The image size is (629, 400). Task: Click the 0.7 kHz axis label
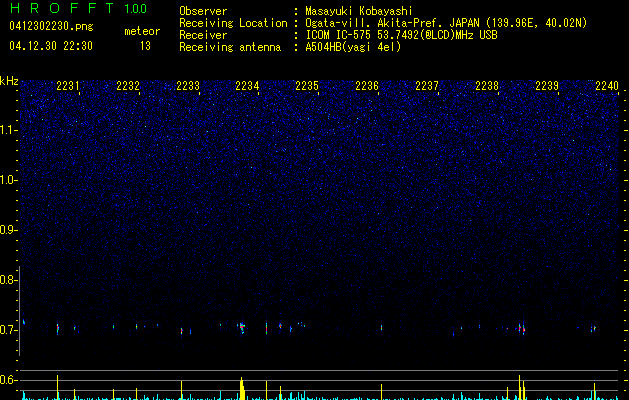9,330
